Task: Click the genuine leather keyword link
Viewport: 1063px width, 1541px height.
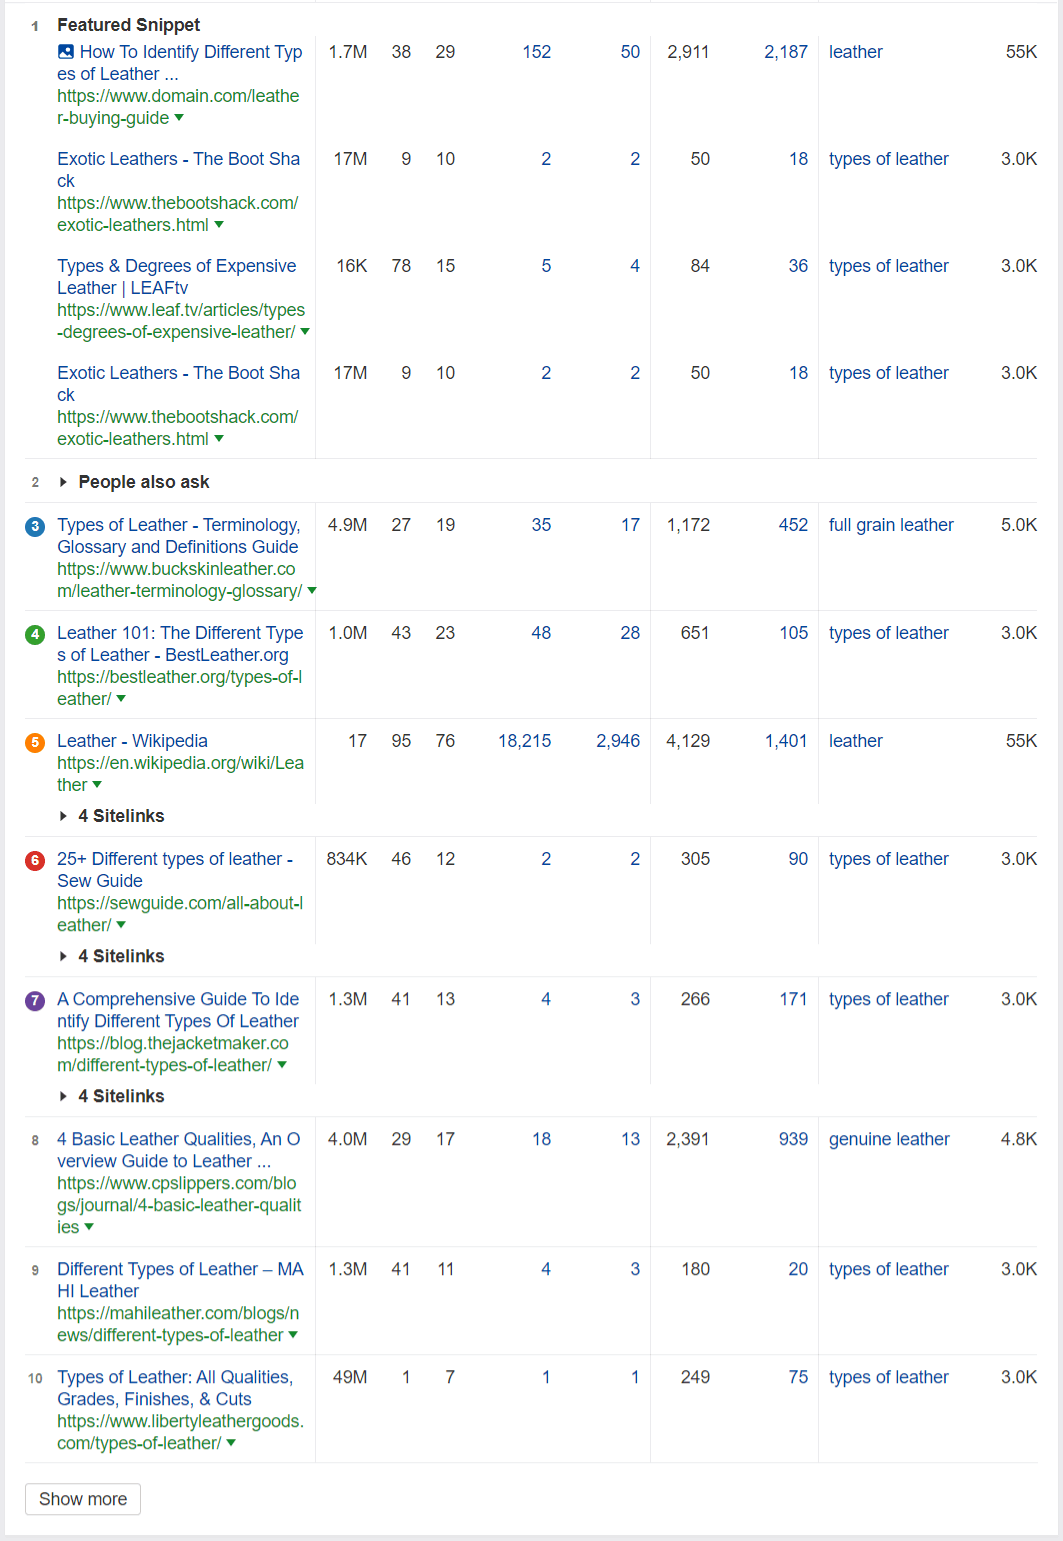Action: pyautogui.click(x=888, y=1139)
